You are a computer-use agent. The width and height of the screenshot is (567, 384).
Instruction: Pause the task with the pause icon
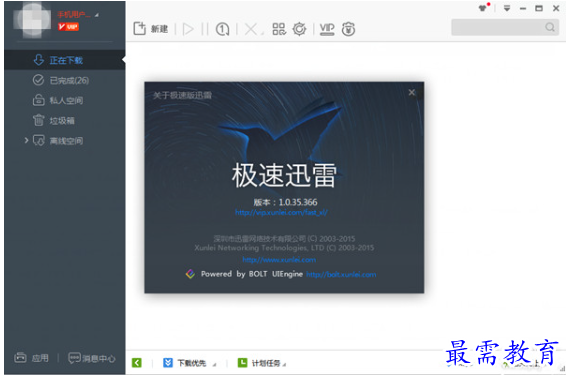205,29
